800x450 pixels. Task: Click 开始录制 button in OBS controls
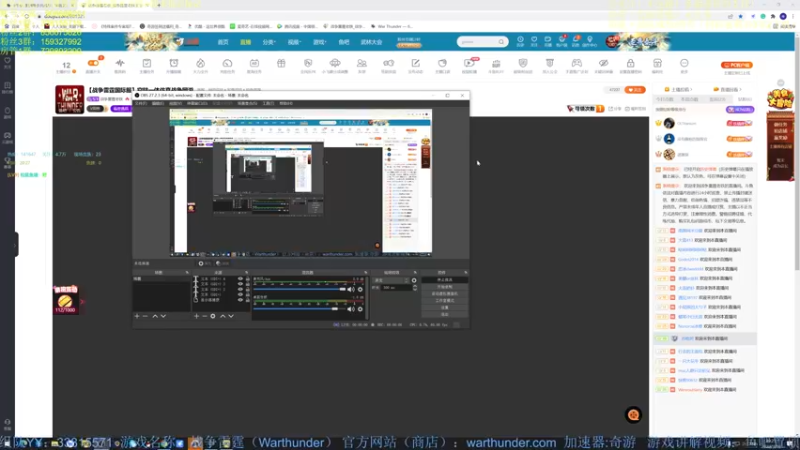point(444,287)
